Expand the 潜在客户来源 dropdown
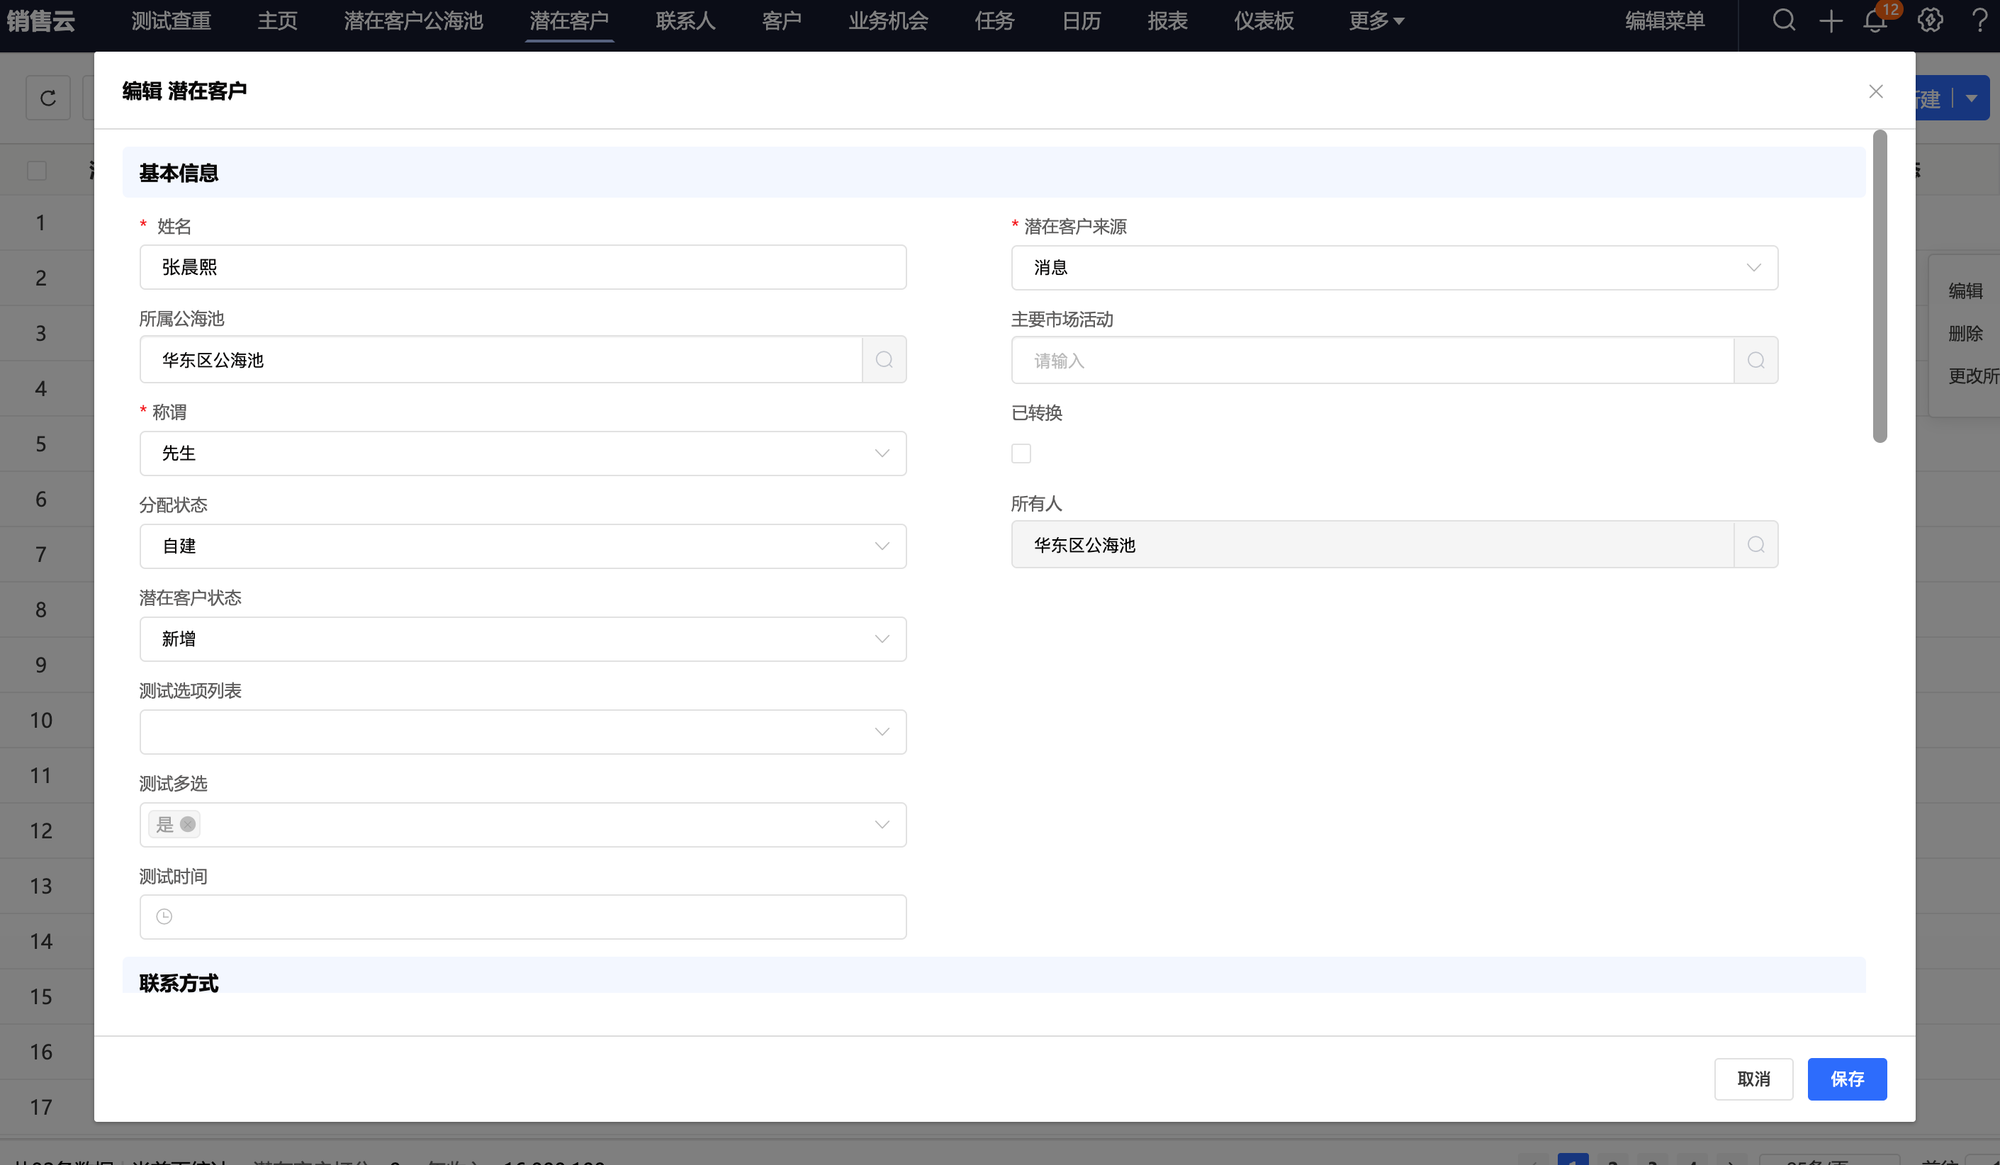Image resolution: width=2000 pixels, height=1165 pixels. 1394,268
